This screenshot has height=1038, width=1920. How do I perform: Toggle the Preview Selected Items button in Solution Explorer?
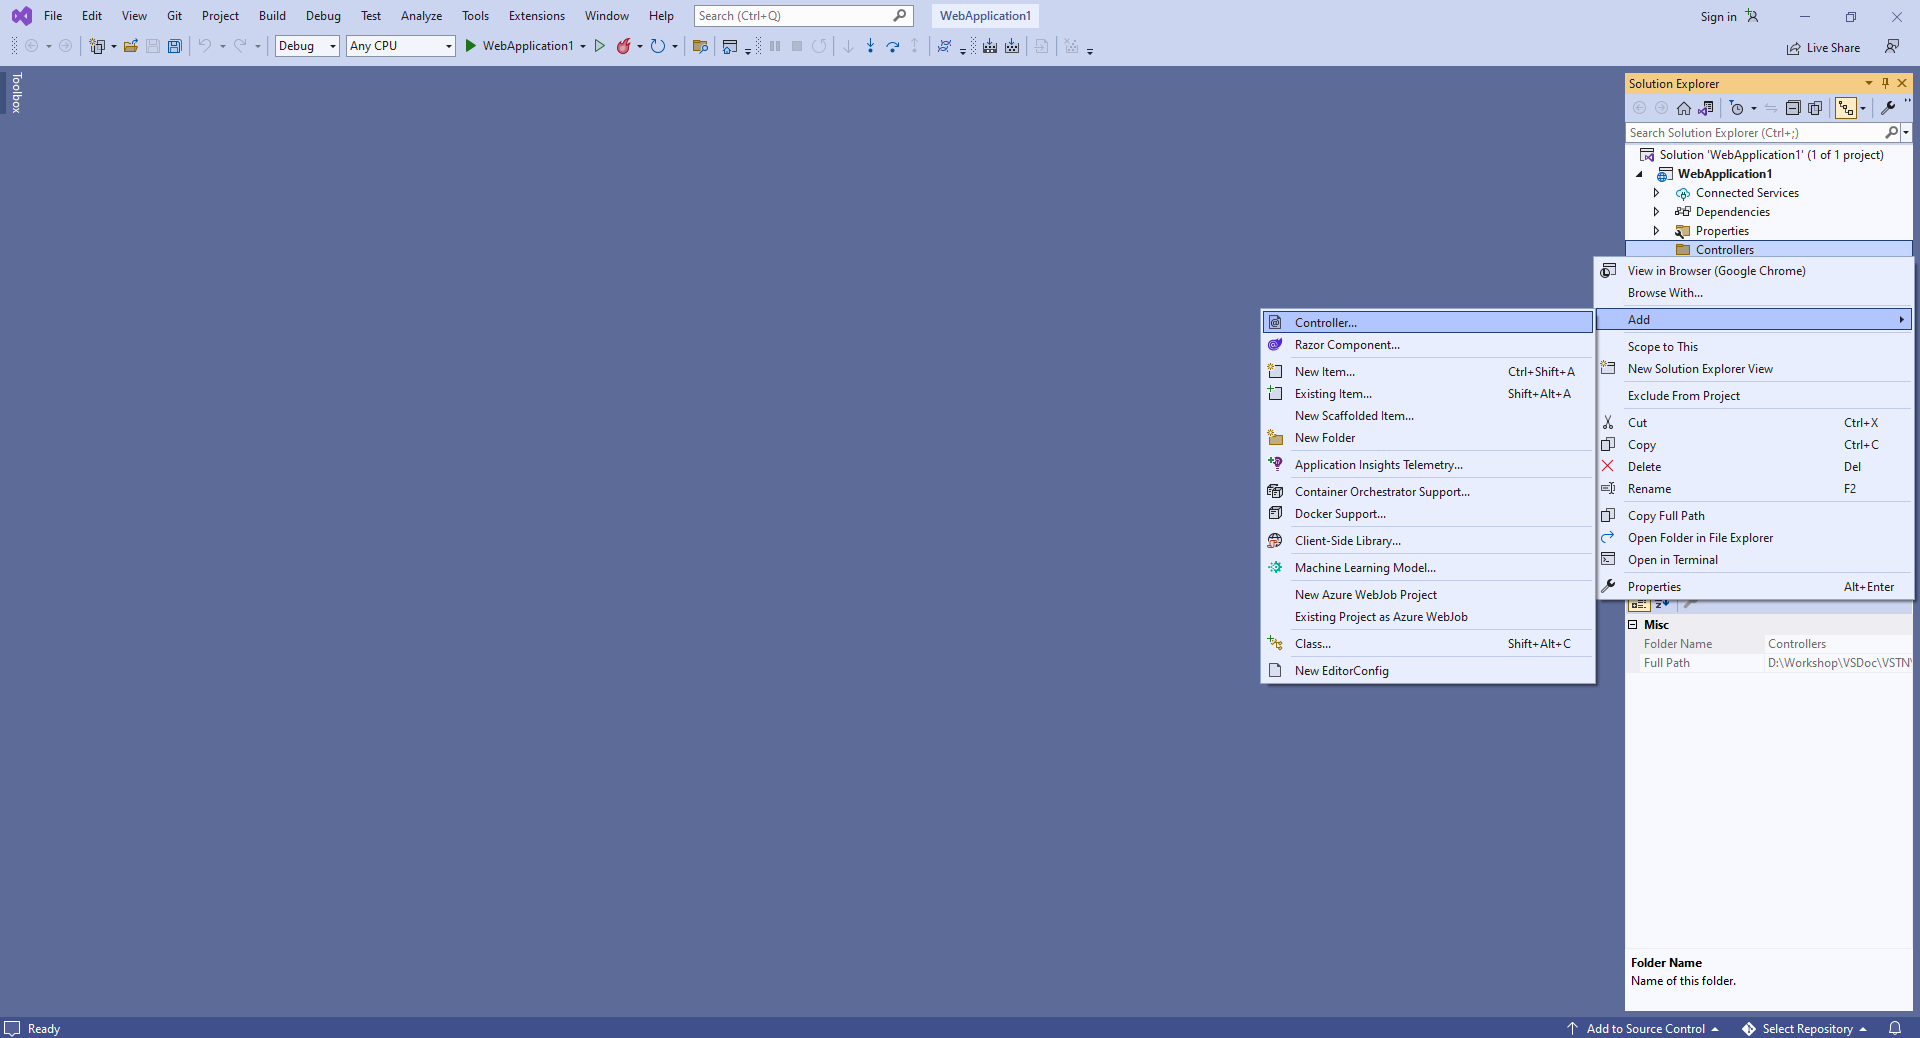pyautogui.click(x=1846, y=108)
